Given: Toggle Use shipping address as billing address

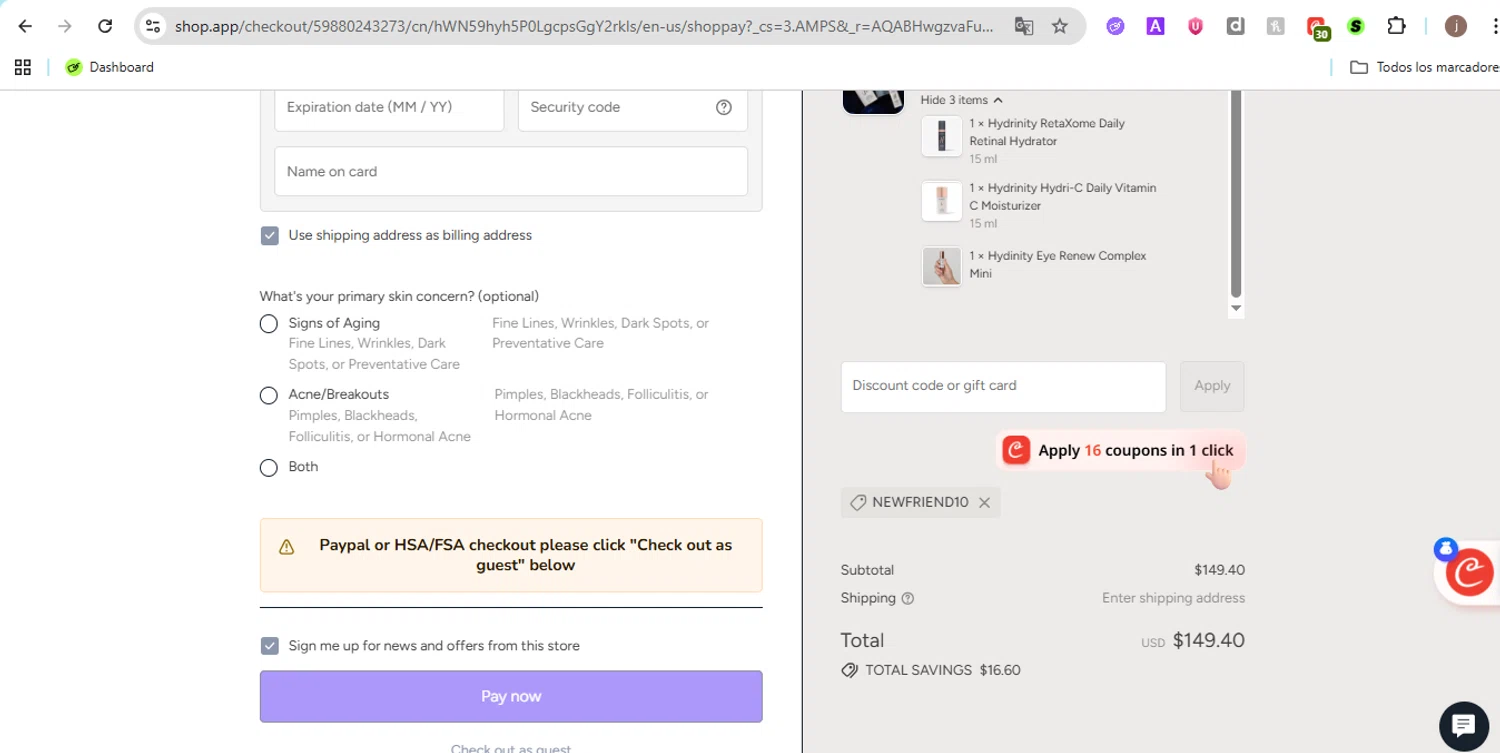Looking at the screenshot, I should (x=270, y=235).
